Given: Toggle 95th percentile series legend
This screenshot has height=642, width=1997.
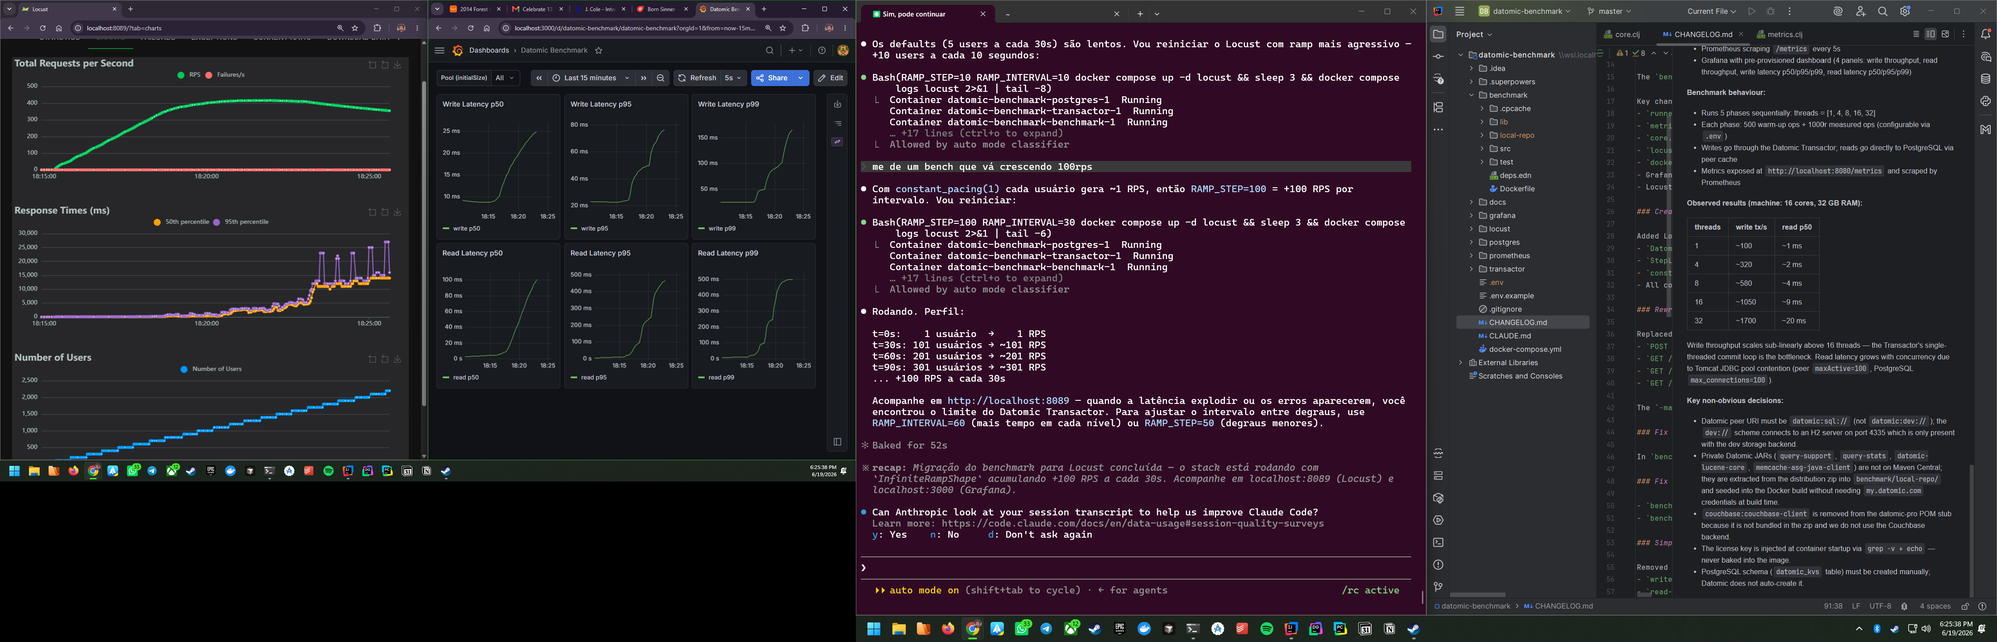Looking at the screenshot, I should click(x=240, y=222).
